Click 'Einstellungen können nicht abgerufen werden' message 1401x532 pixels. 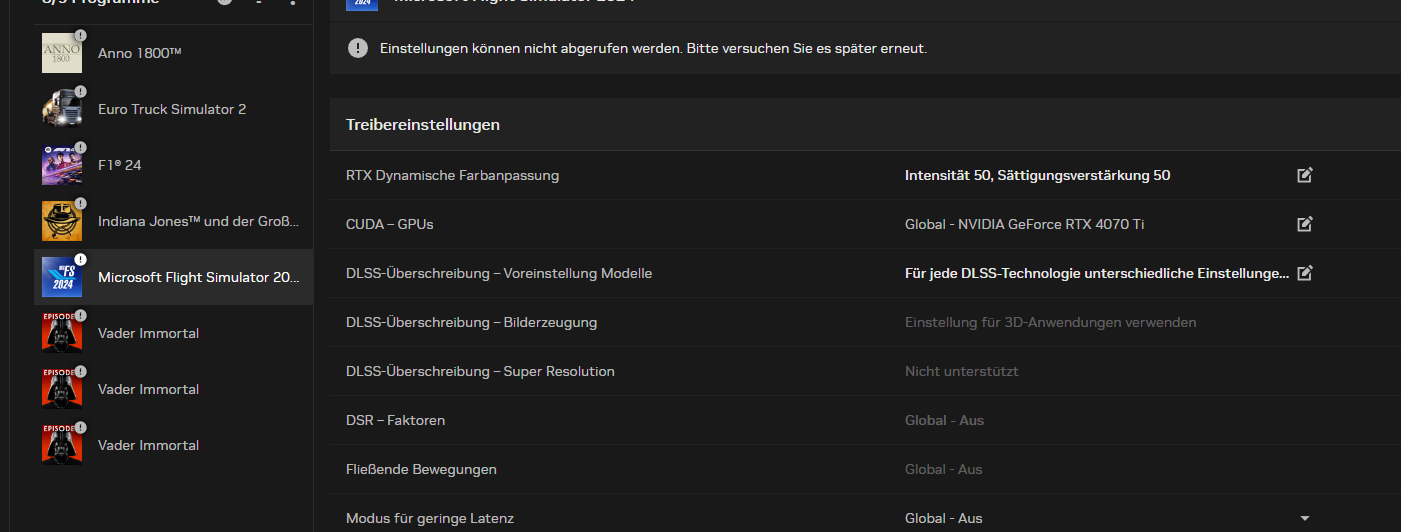click(653, 48)
